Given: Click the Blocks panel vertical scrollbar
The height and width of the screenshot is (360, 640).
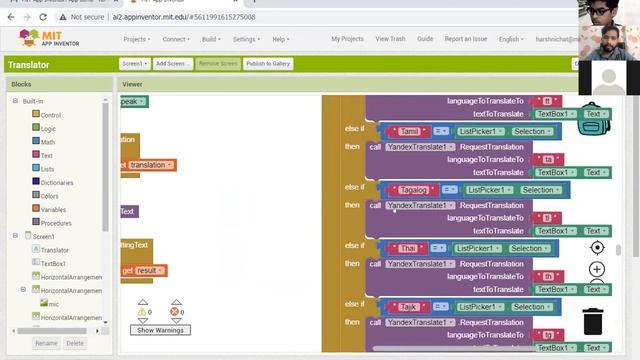Looking at the screenshot, I should tap(106, 167).
